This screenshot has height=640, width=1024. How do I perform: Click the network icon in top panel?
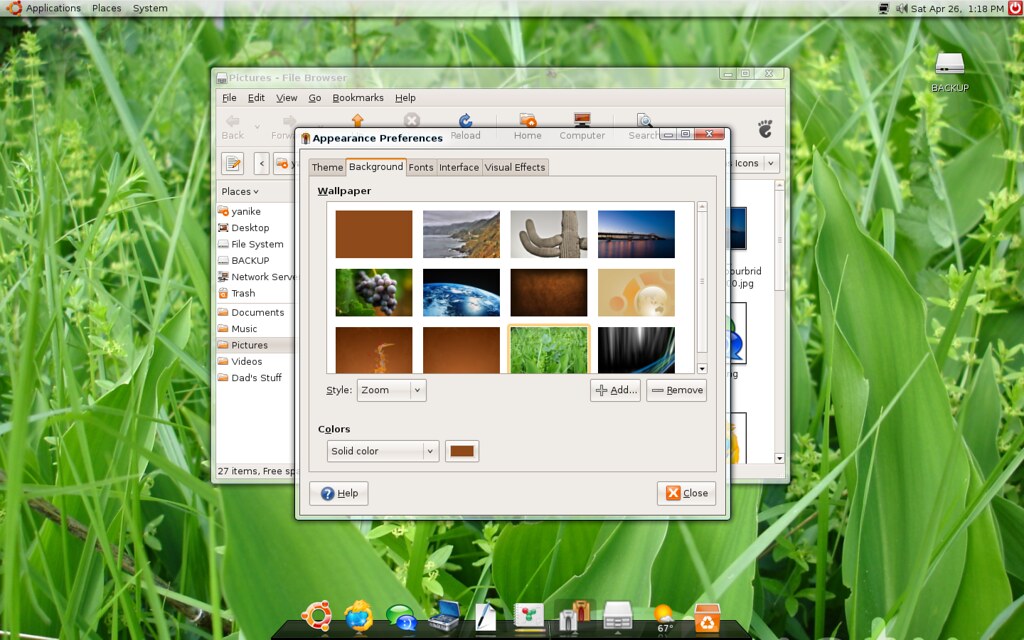click(x=884, y=8)
